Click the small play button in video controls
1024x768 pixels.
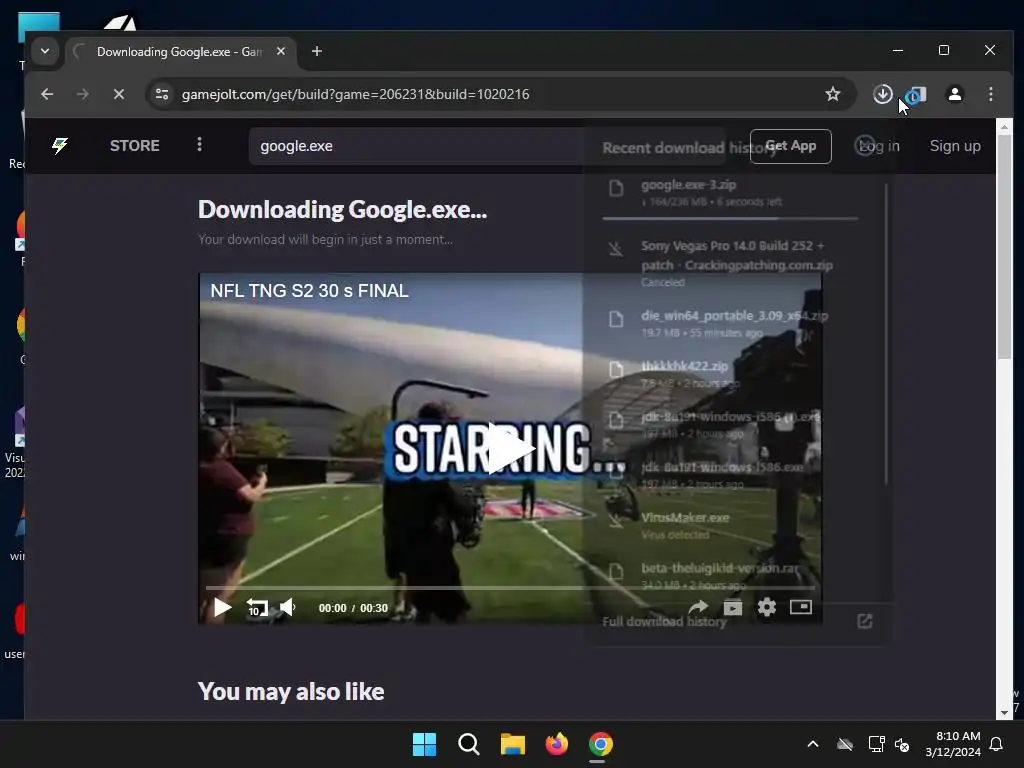pyautogui.click(x=223, y=608)
